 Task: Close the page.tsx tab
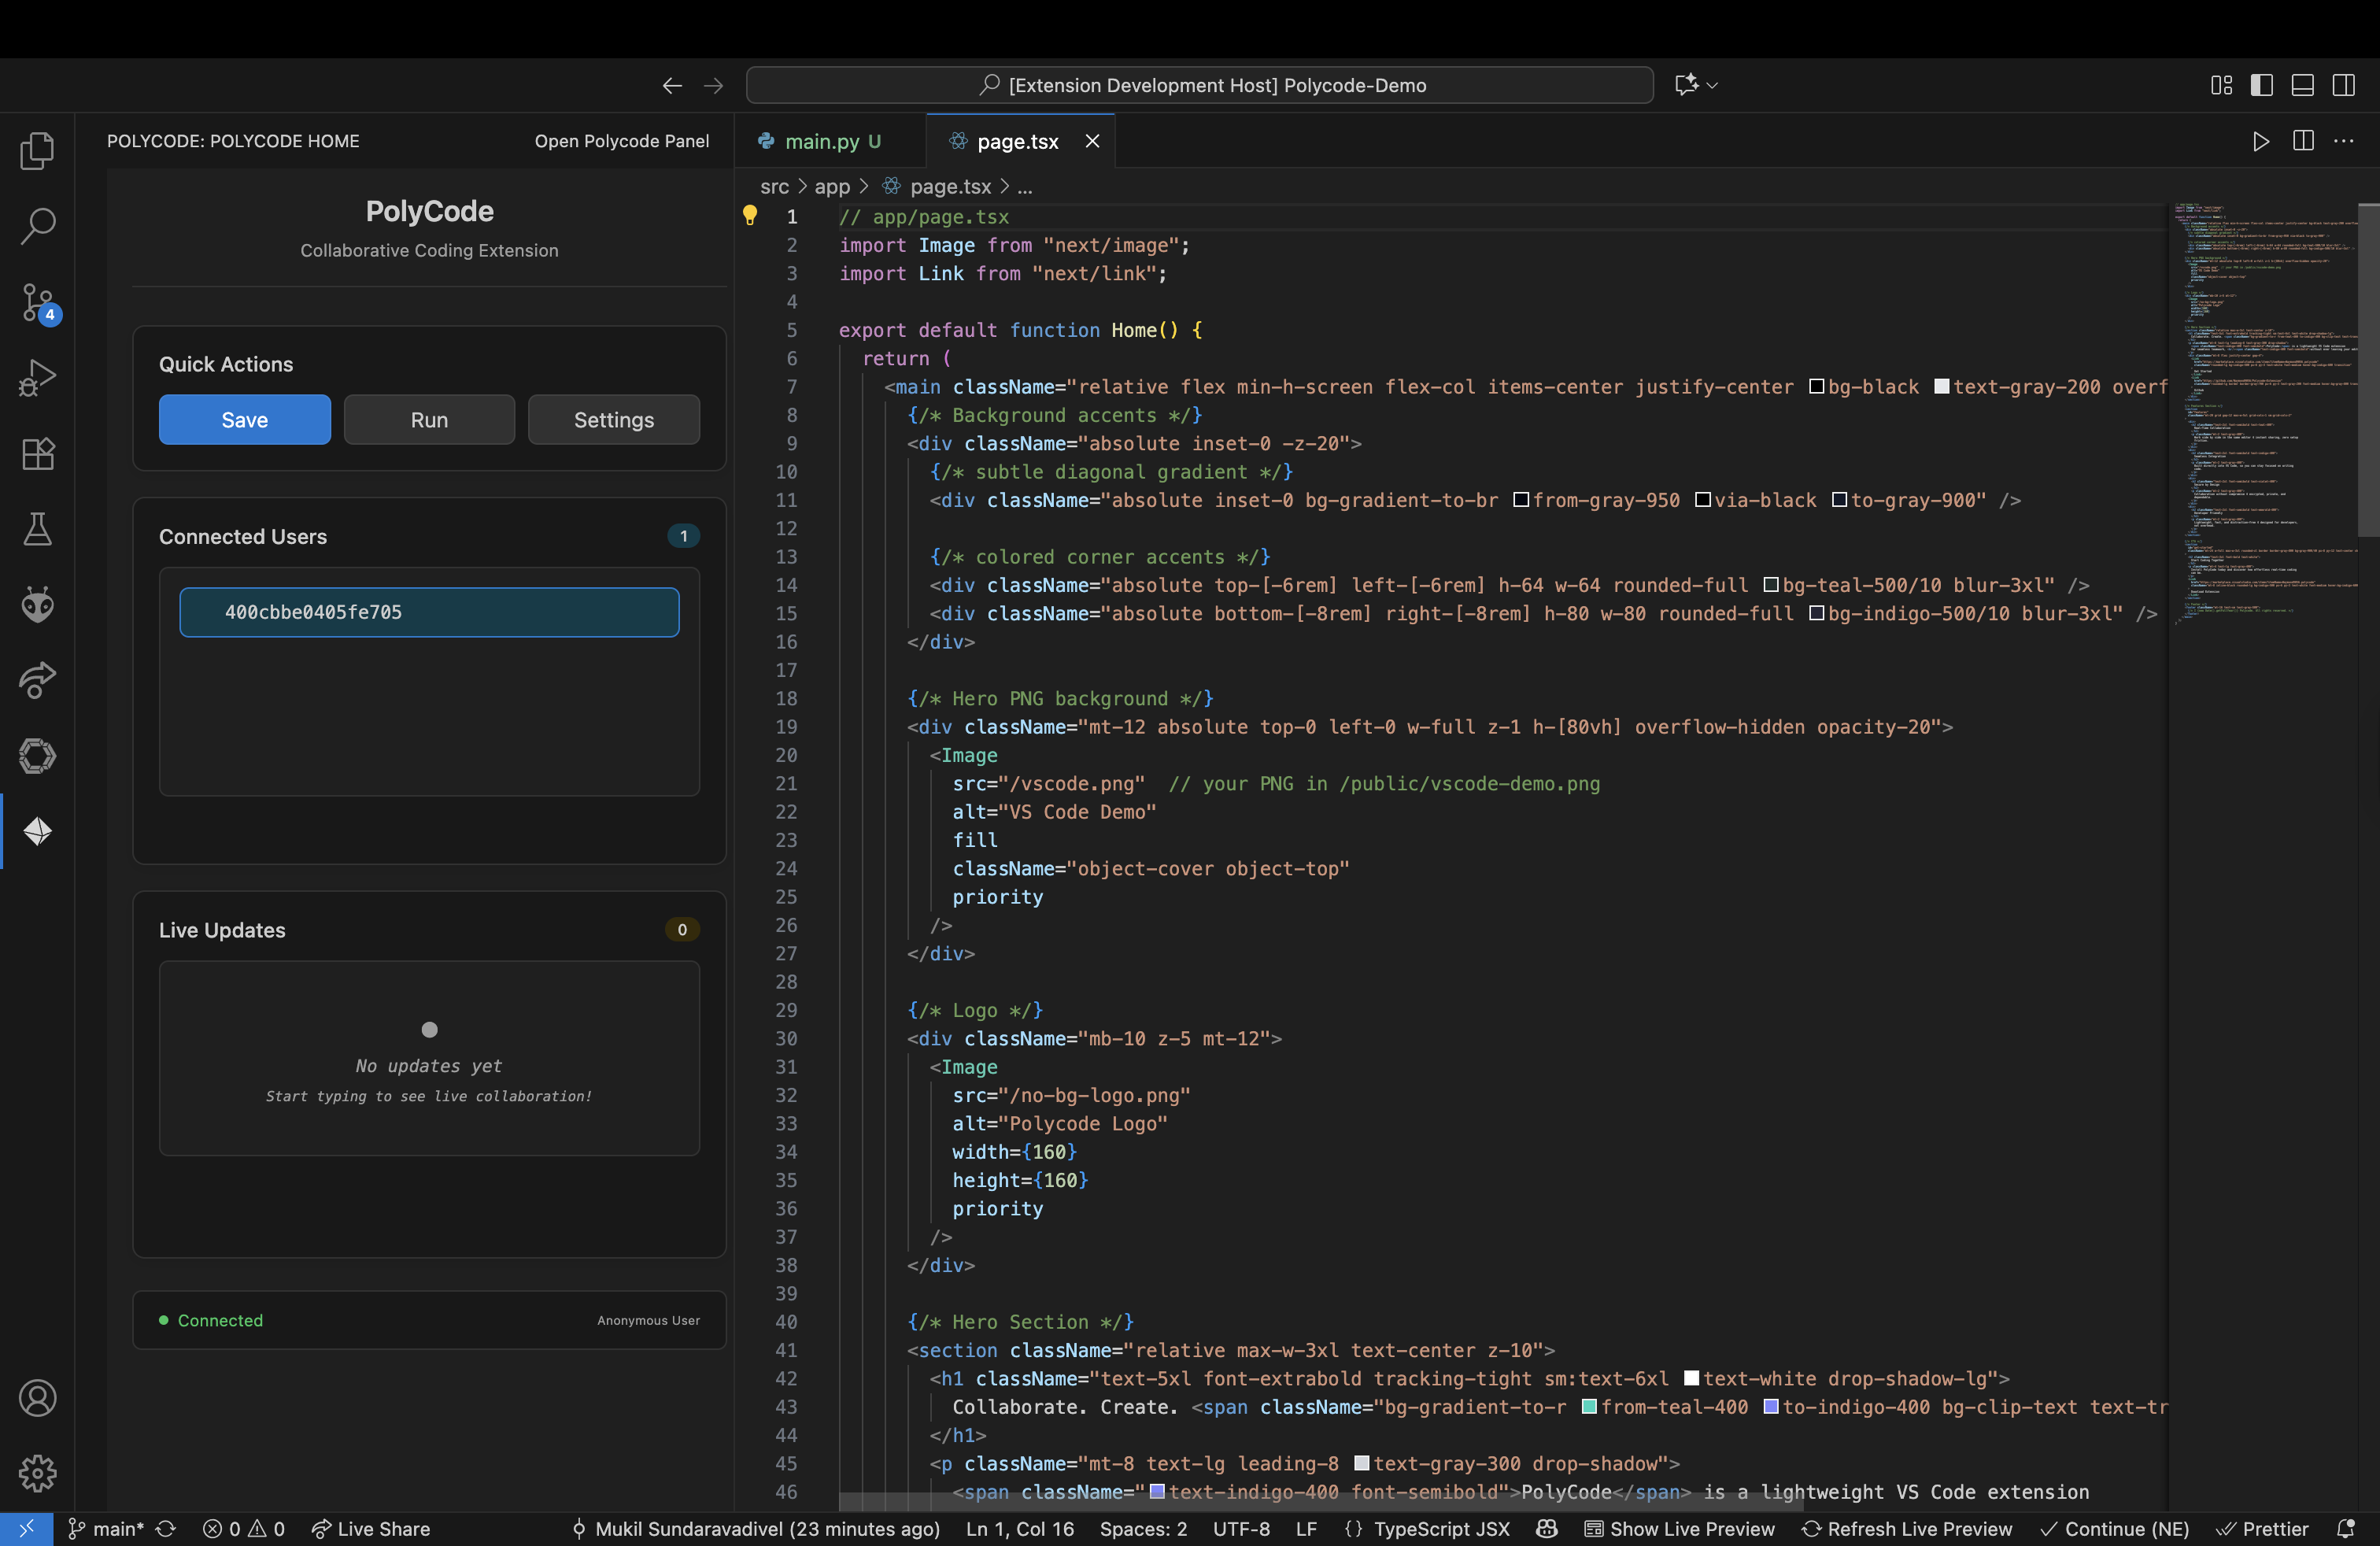point(1092,141)
